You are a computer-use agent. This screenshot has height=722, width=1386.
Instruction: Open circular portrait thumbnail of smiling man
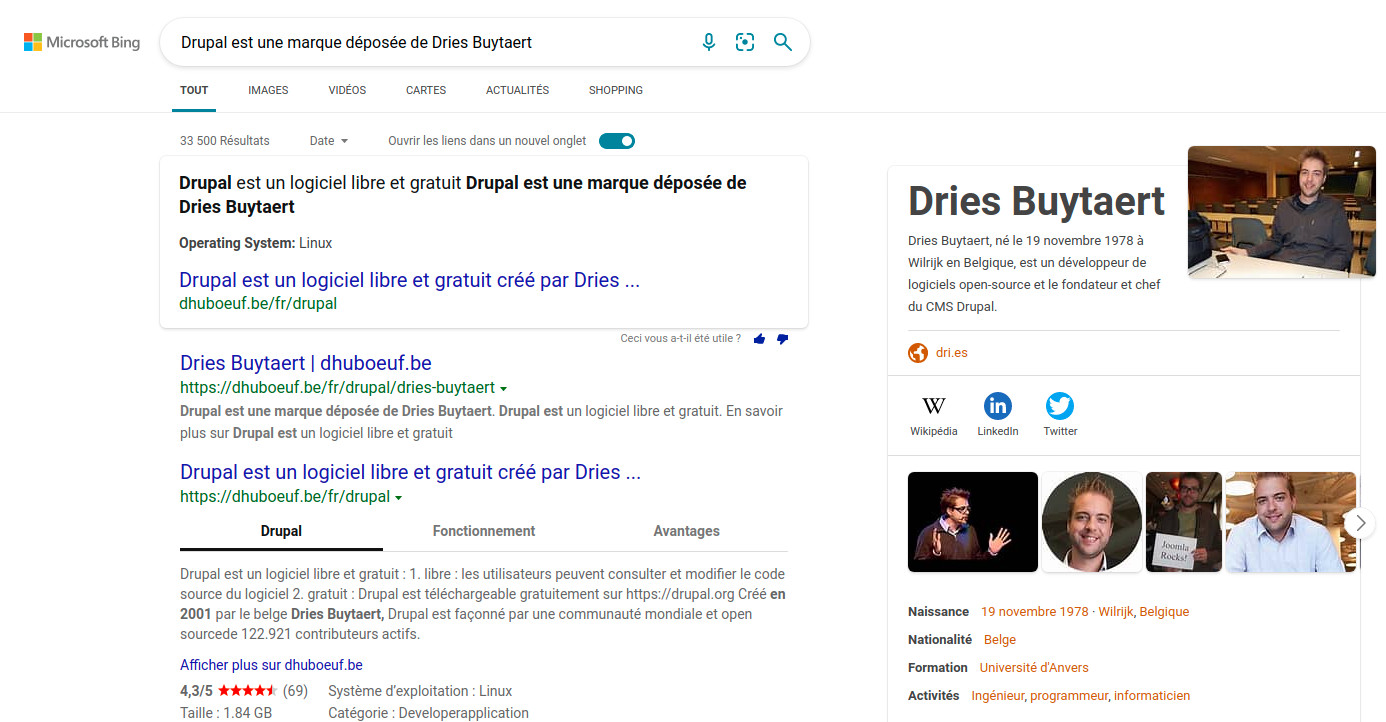coord(1092,522)
